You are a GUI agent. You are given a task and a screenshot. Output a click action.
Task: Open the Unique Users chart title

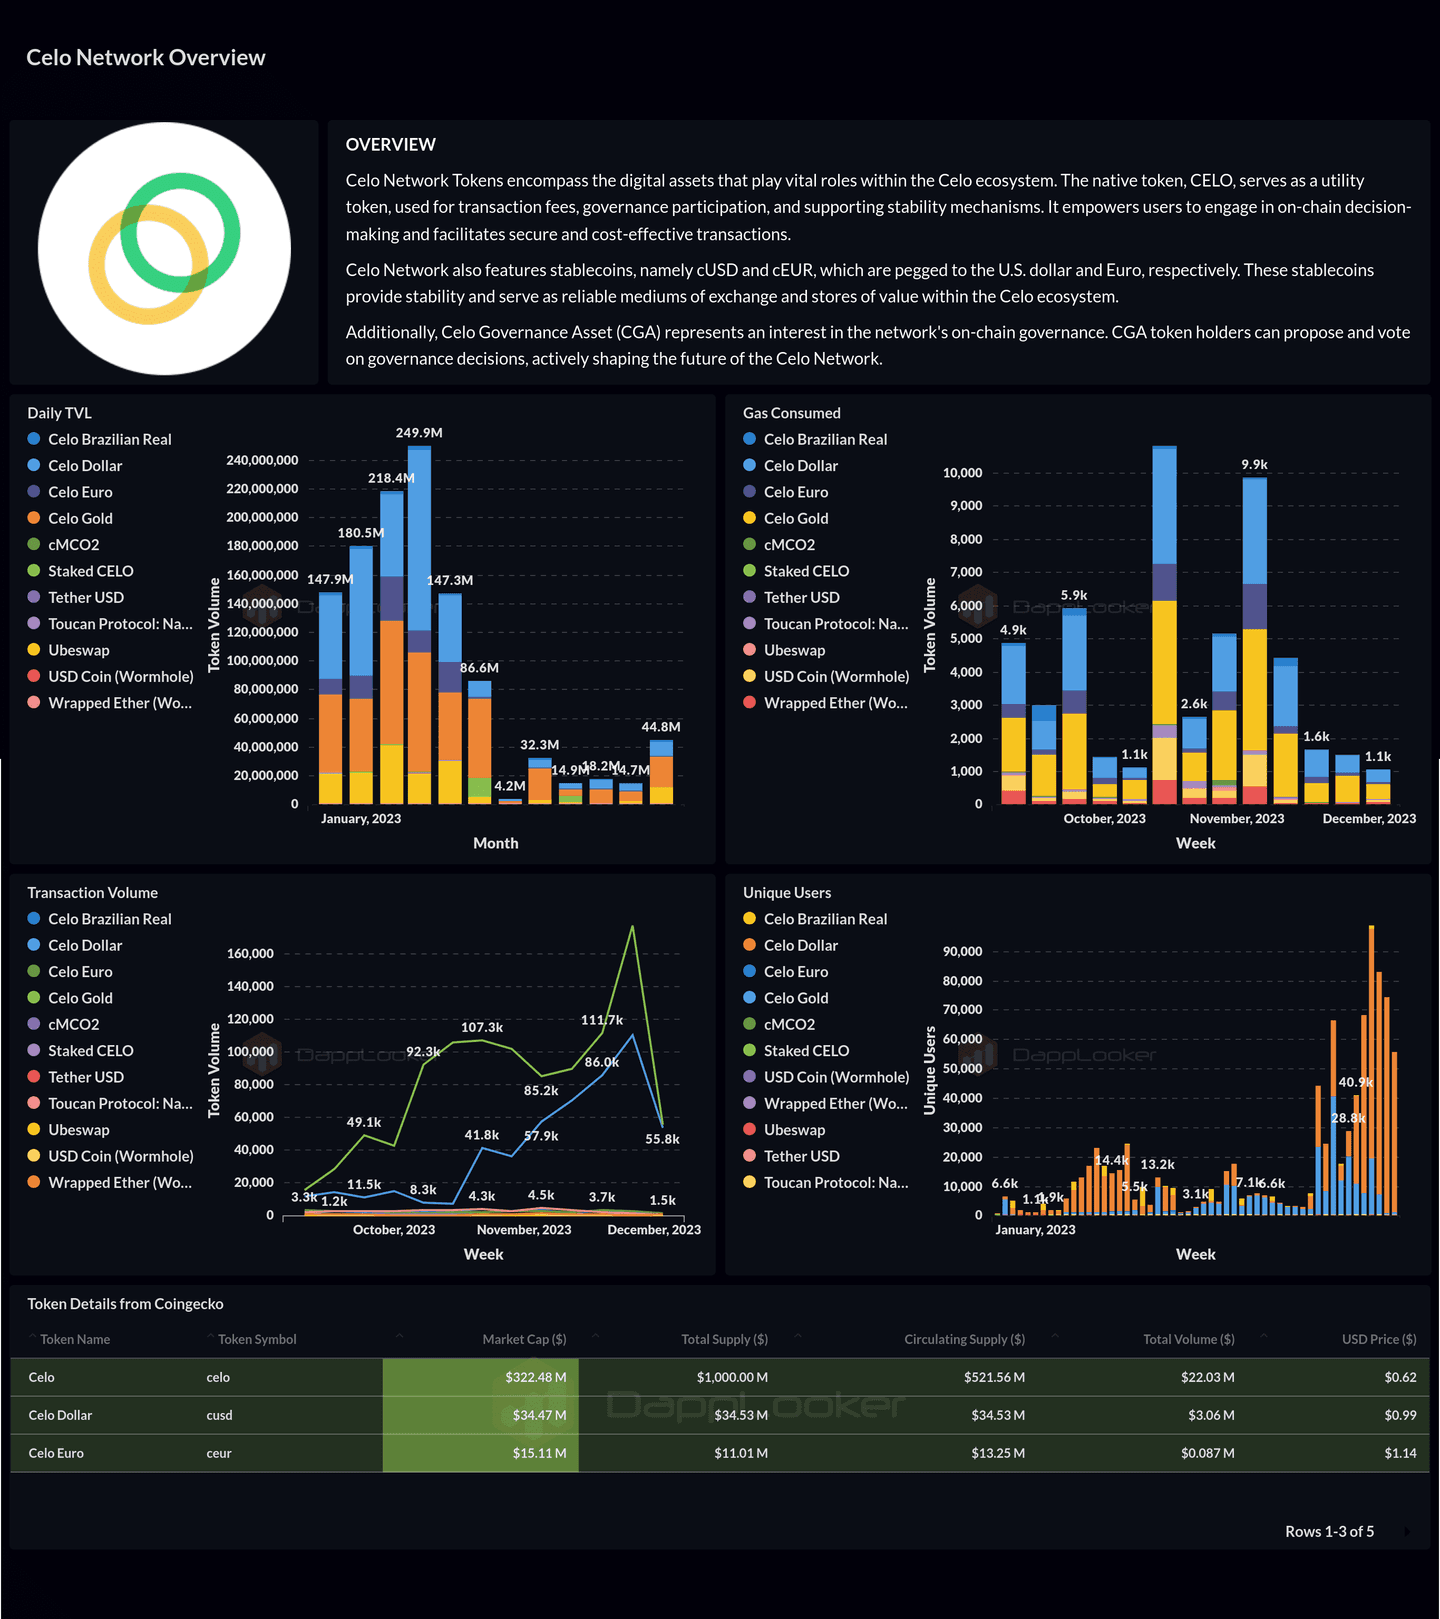point(787,893)
